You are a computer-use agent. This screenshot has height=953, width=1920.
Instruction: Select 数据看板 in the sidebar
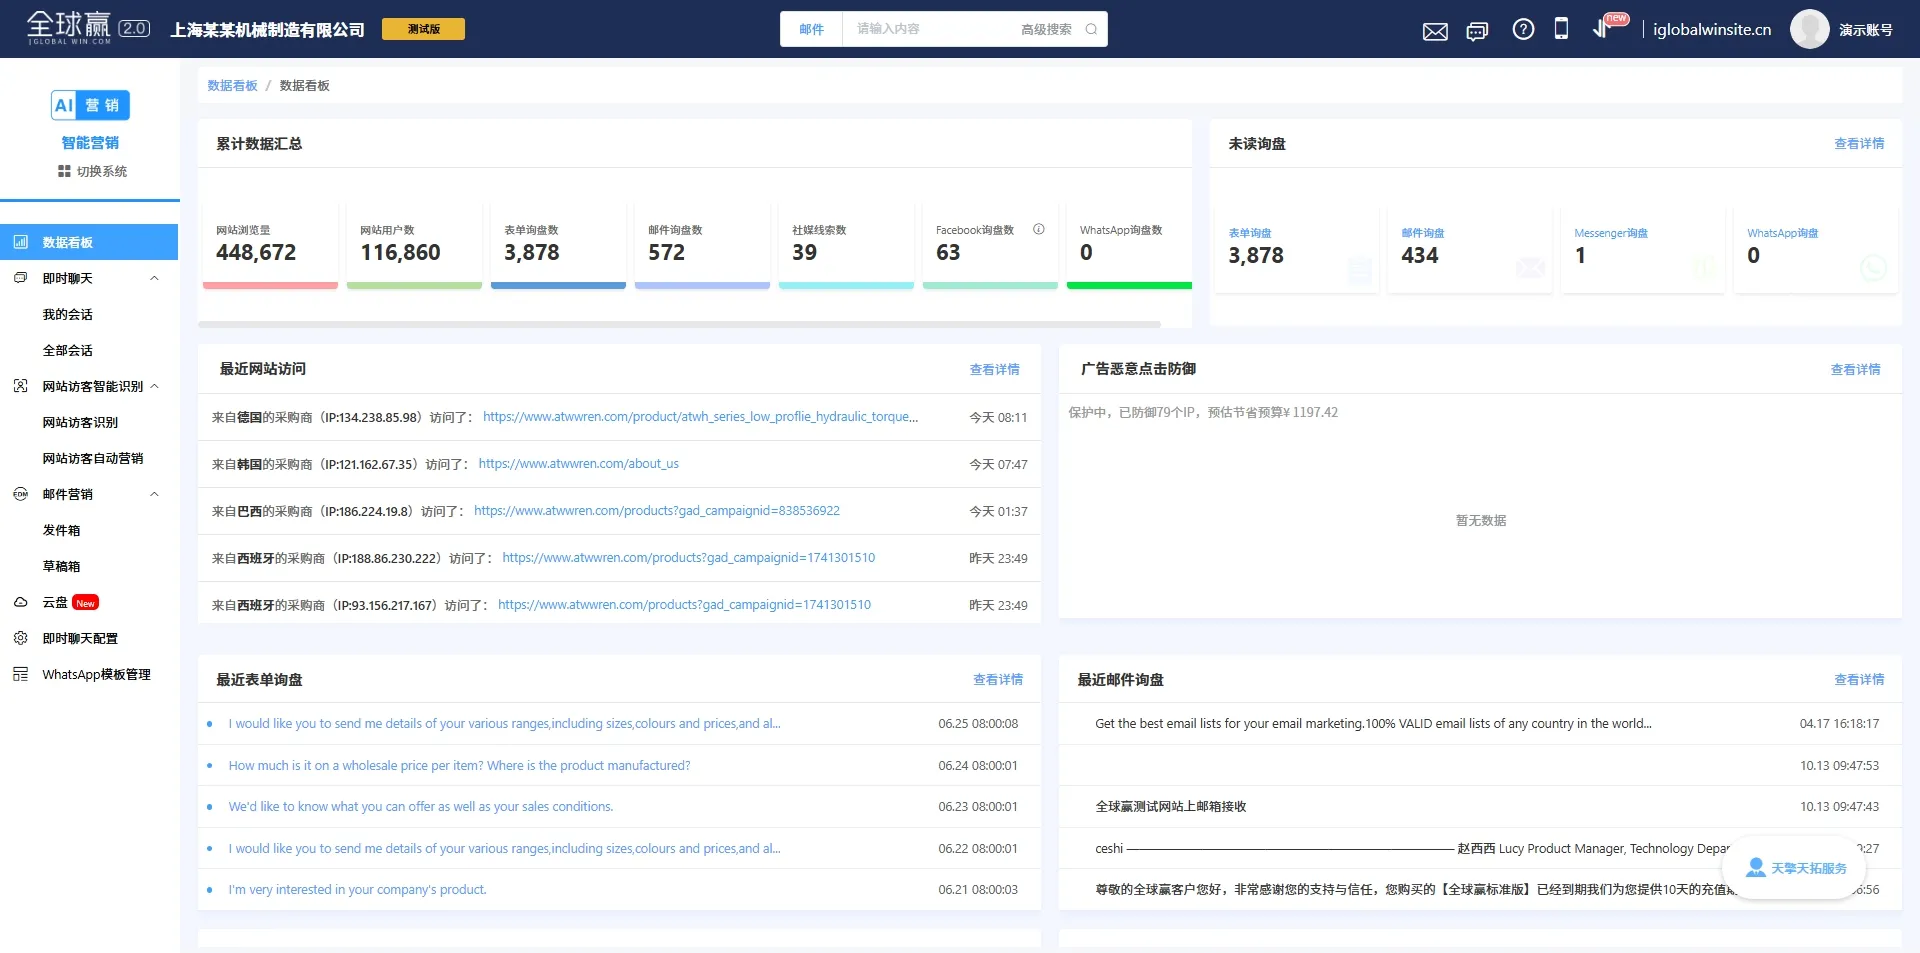pyautogui.click(x=68, y=243)
